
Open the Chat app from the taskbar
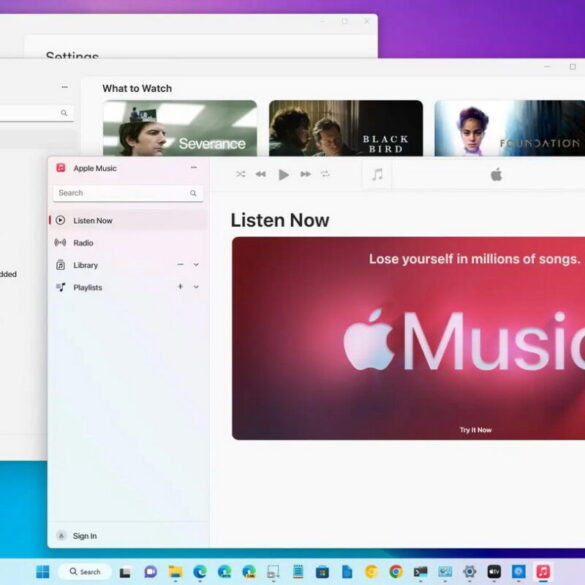pyautogui.click(x=150, y=572)
